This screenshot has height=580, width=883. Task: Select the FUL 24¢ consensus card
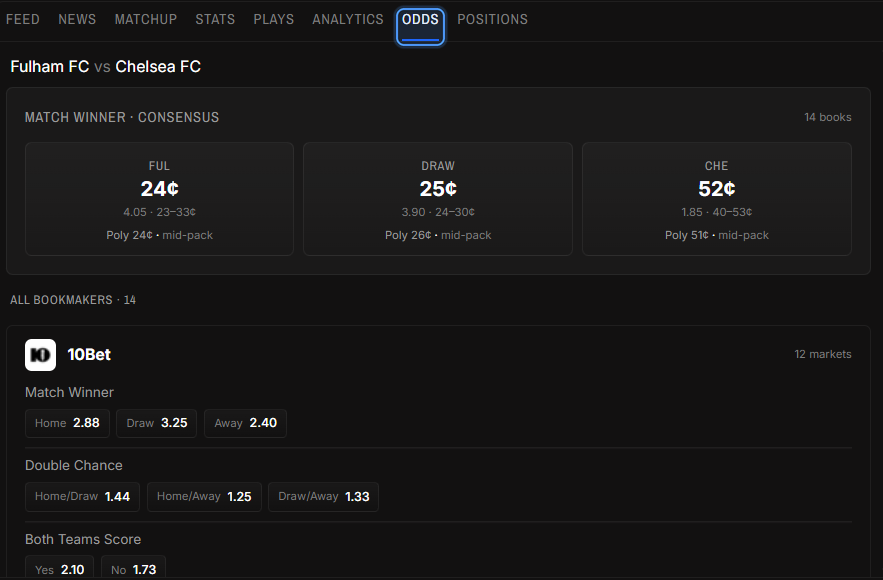[x=159, y=199]
